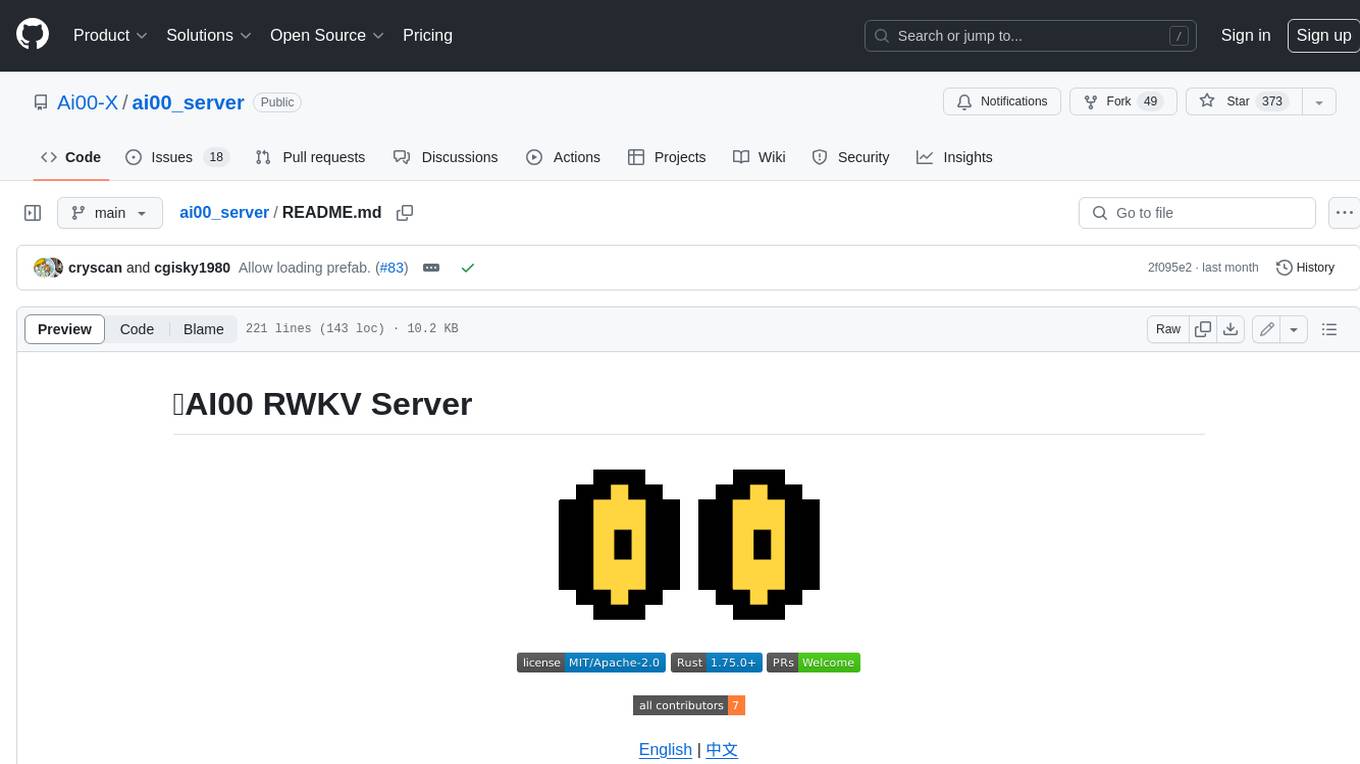Open cryscan's profile

(x=95, y=268)
